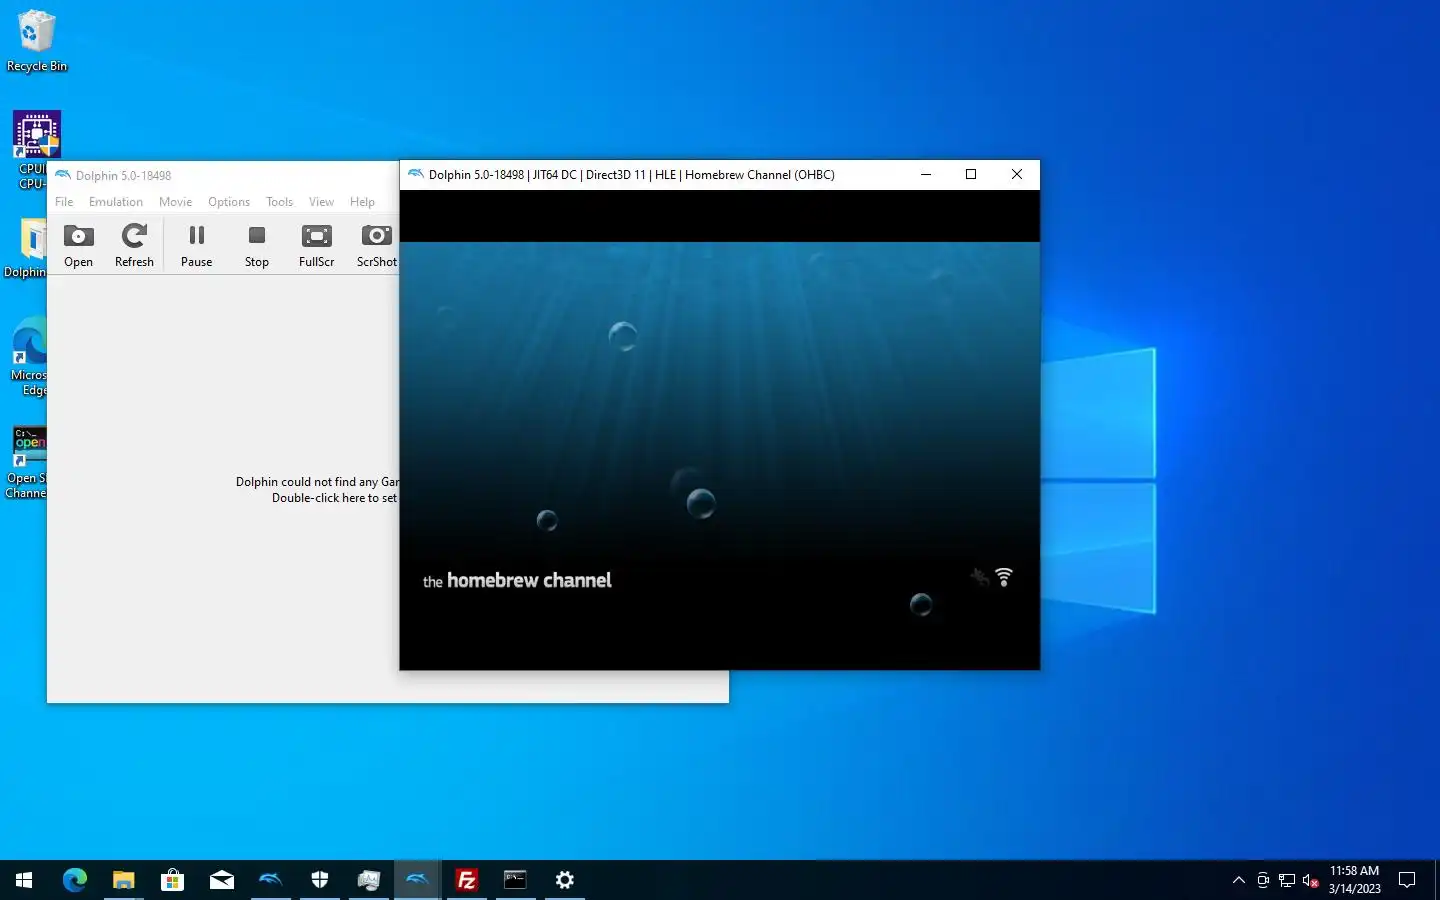This screenshot has height=900, width=1440.
Task: Maximize the Homebrew Channel render window
Action: point(971,174)
